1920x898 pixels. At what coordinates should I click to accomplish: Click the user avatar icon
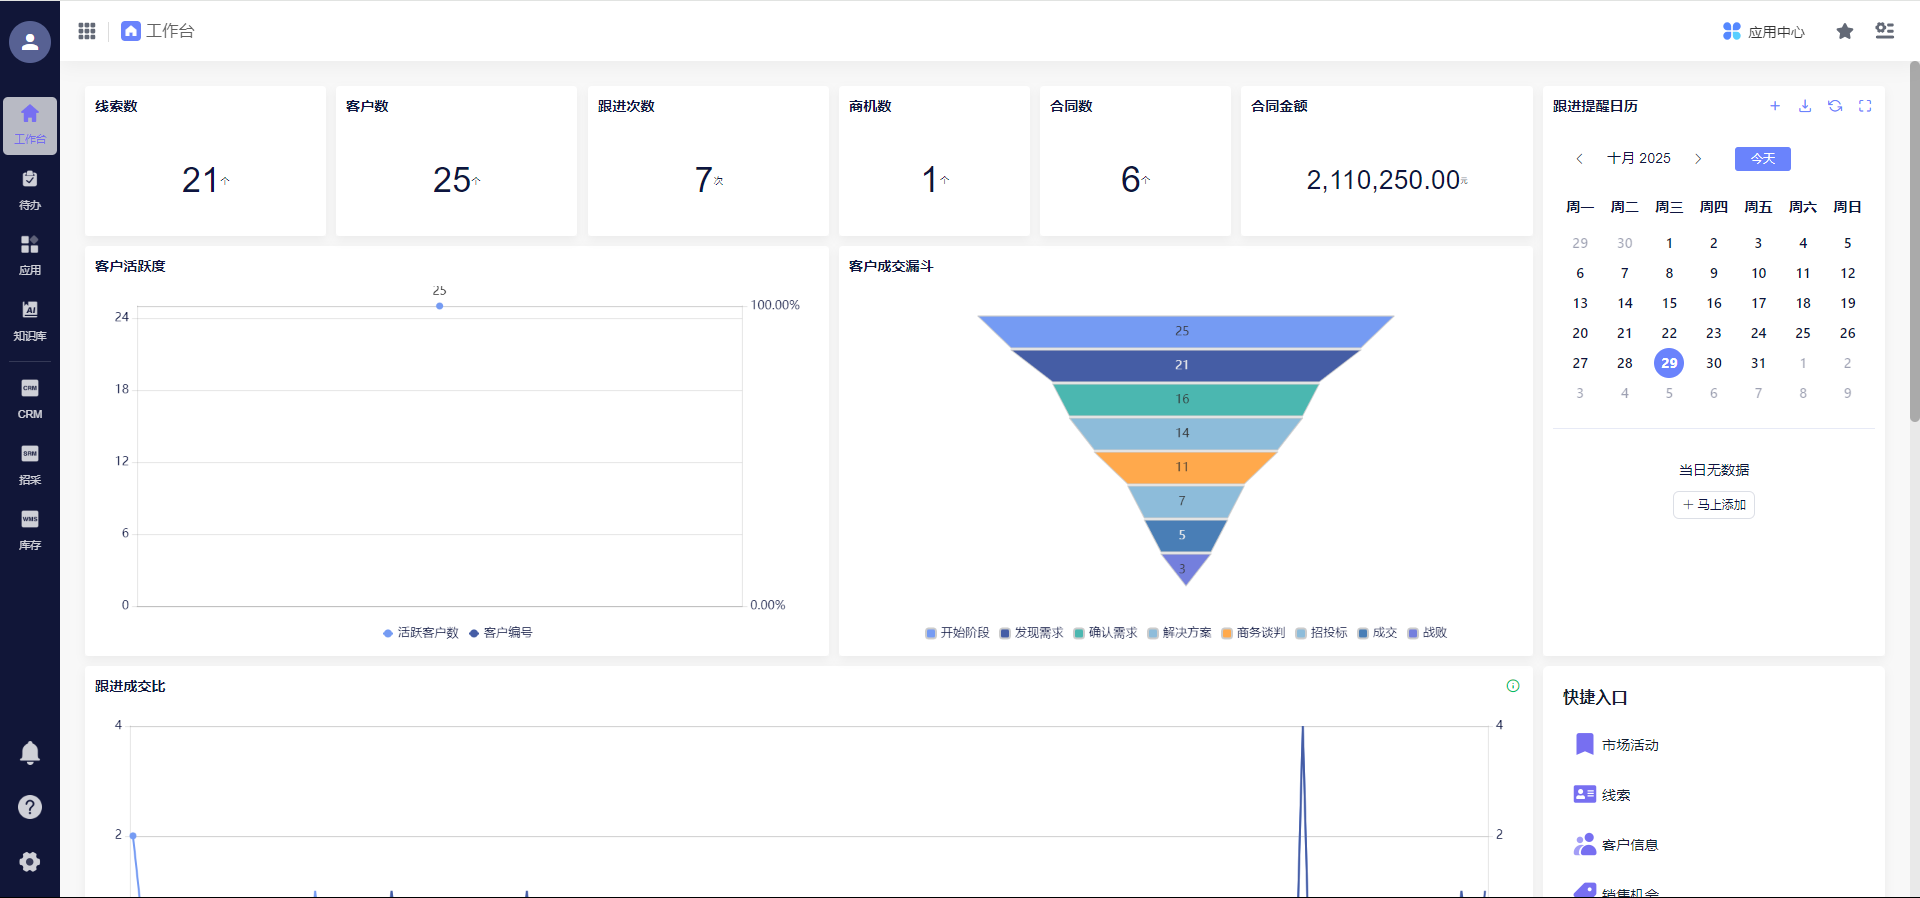[x=30, y=42]
